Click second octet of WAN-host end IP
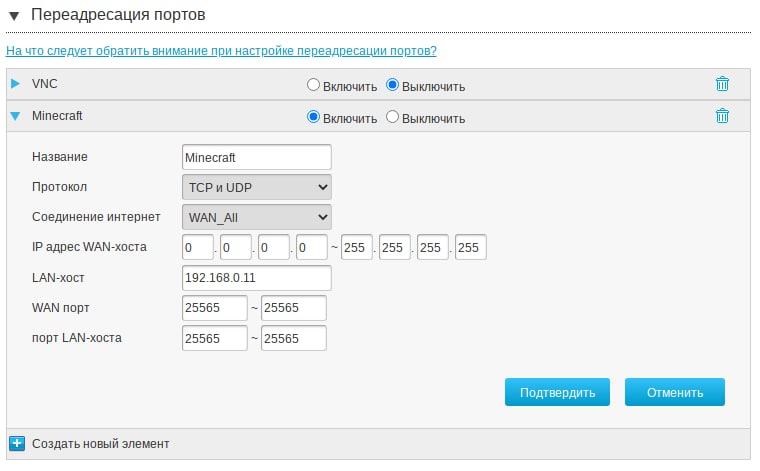Screen dimensions: 760x471 point(395,247)
